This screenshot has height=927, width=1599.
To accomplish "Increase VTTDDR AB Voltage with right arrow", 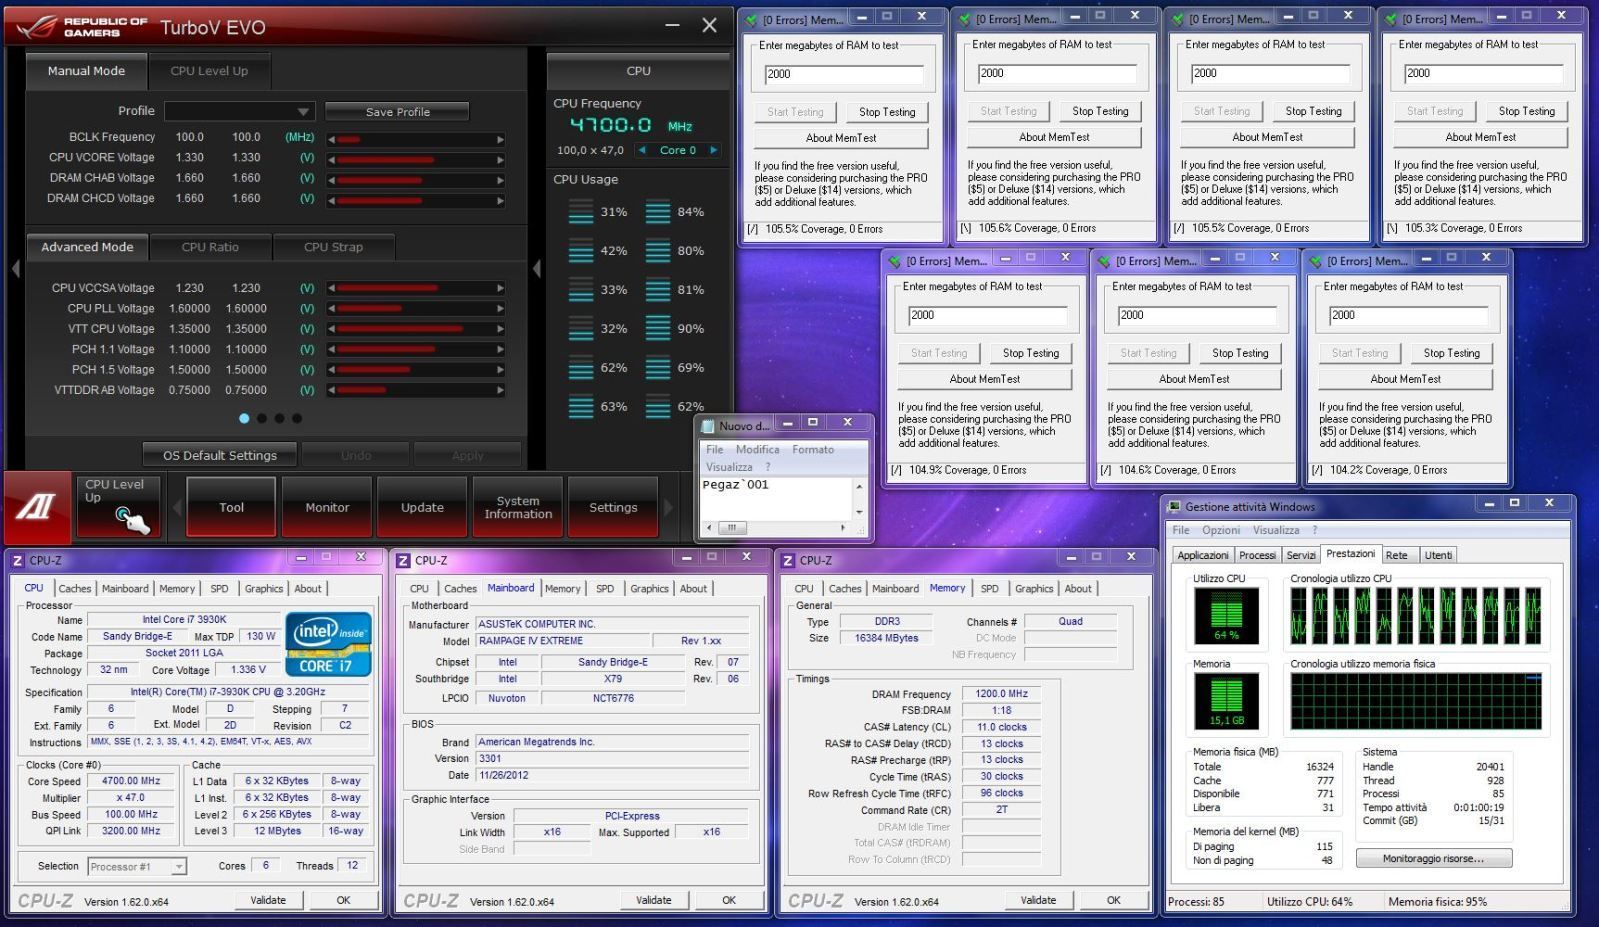I will [x=500, y=392].
